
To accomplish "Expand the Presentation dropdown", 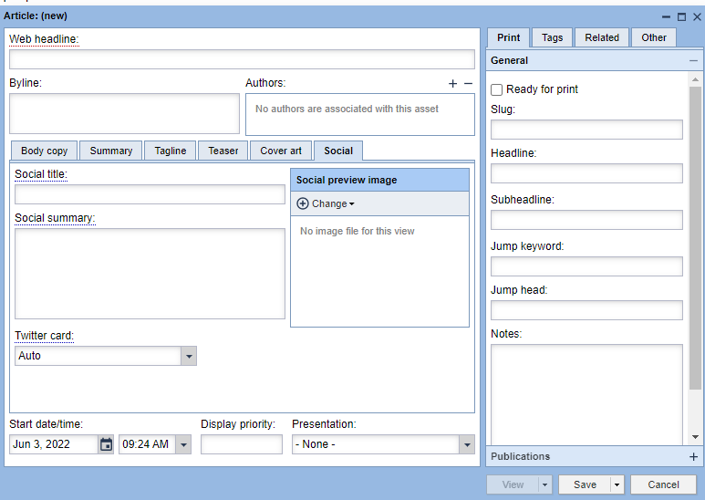I will pyautogui.click(x=466, y=444).
